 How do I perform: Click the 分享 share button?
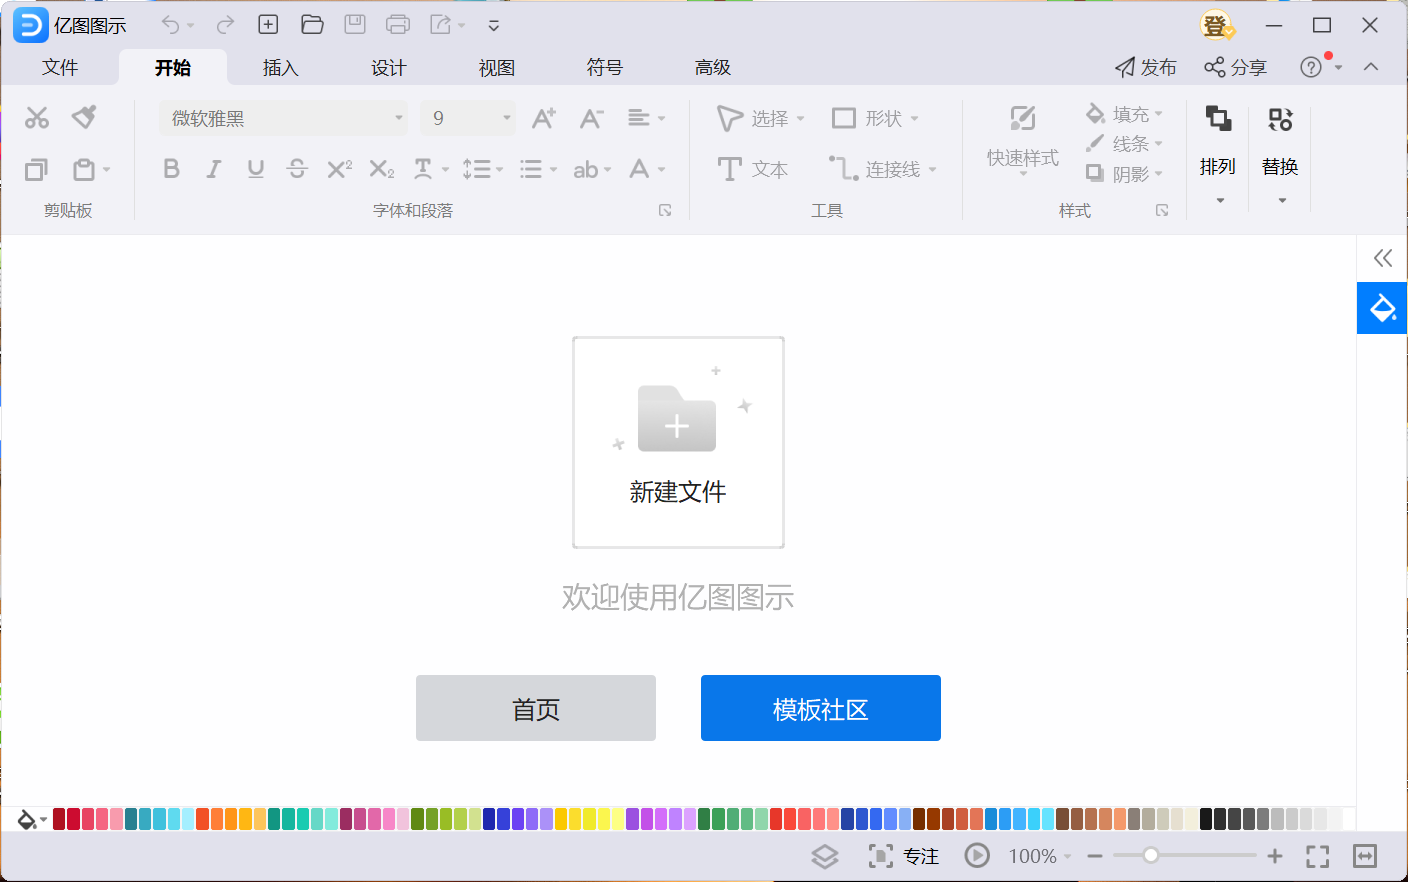tap(1236, 67)
